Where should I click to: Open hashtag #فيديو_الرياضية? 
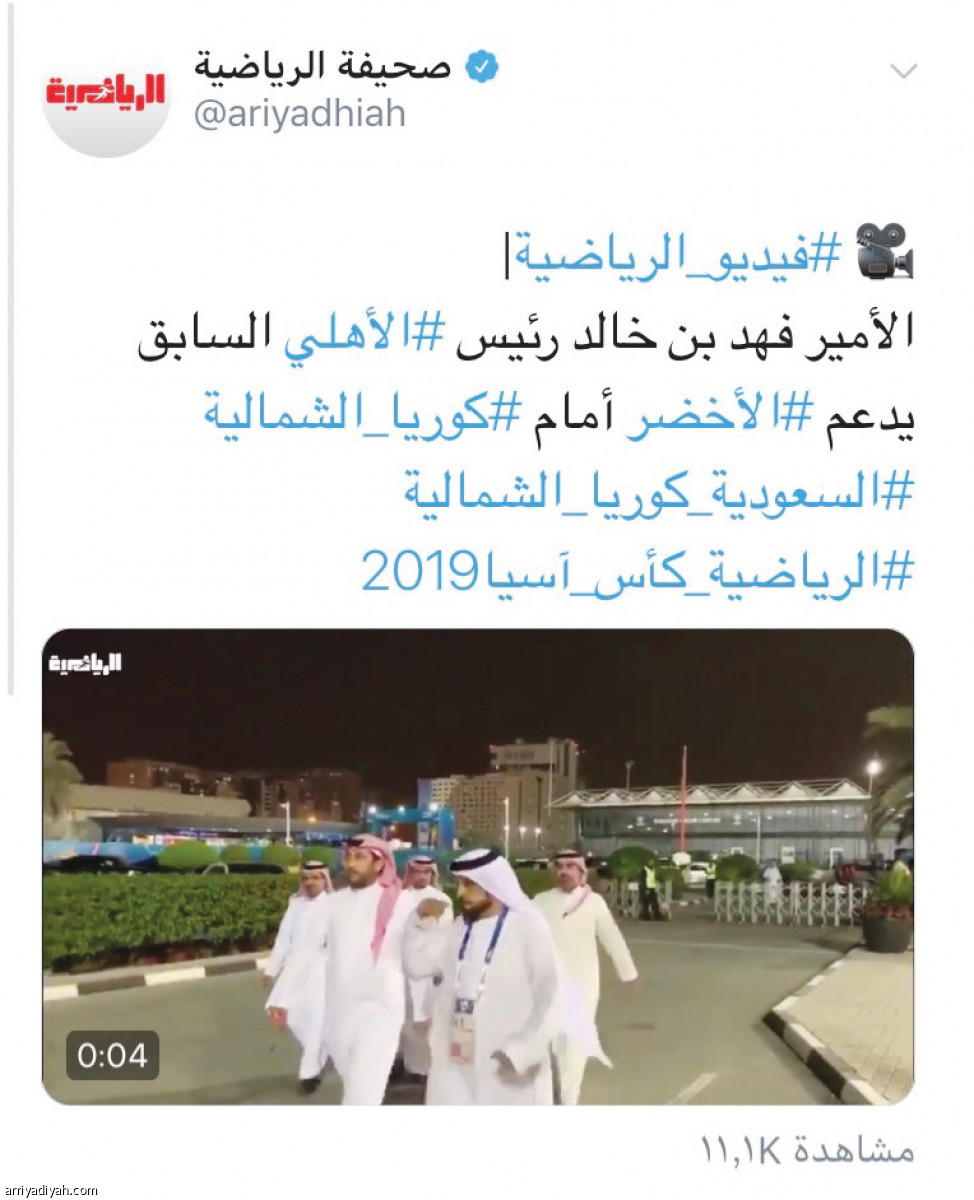[678, 256]
